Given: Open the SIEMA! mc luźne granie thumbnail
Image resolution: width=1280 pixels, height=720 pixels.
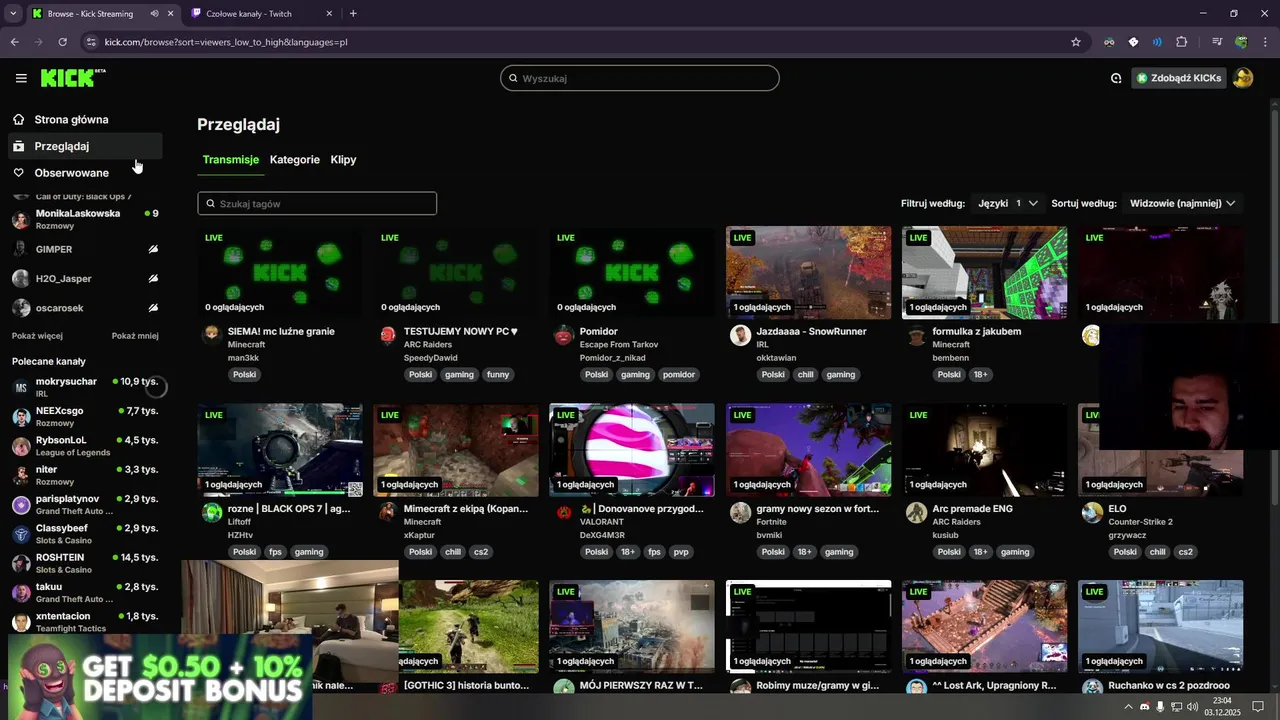Looking at the screenshot, I should point(280,273).
